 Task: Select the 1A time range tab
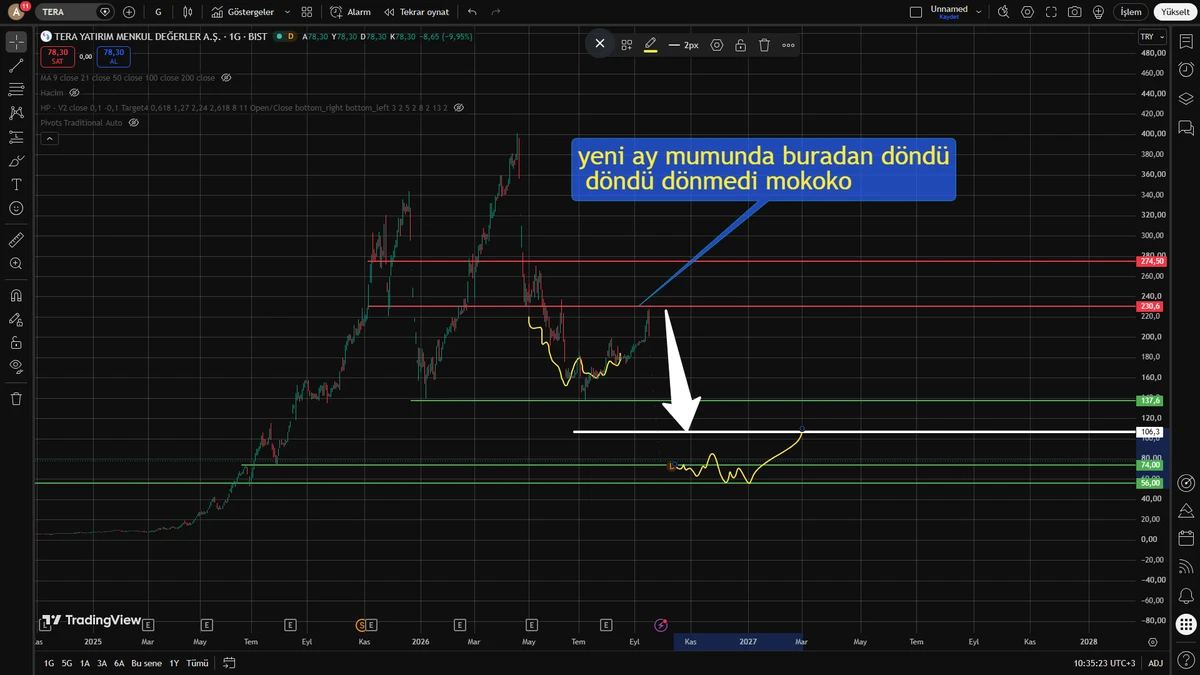(85, 663)
